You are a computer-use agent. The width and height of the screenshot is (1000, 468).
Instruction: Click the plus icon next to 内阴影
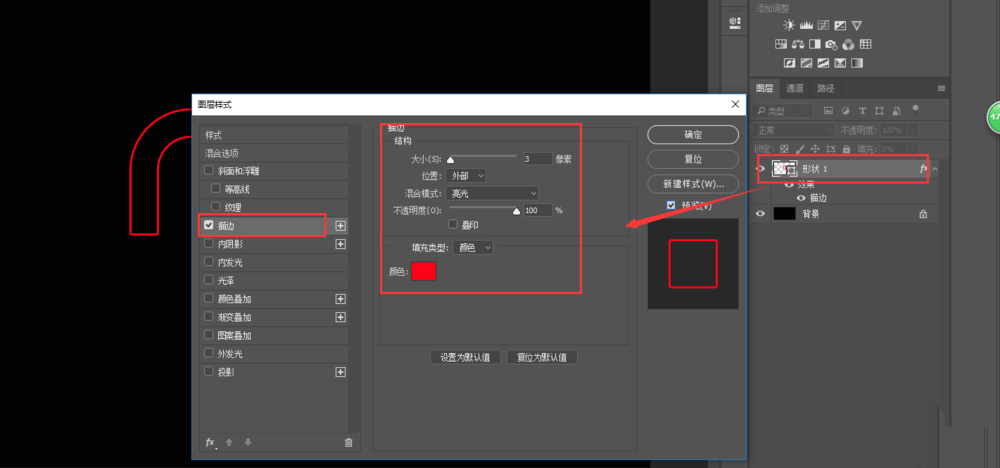click(341, 244)
